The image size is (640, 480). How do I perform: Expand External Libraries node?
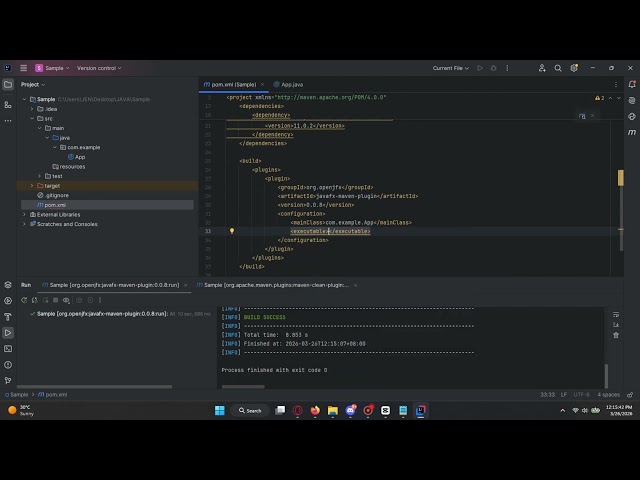(x=24, y=214)
